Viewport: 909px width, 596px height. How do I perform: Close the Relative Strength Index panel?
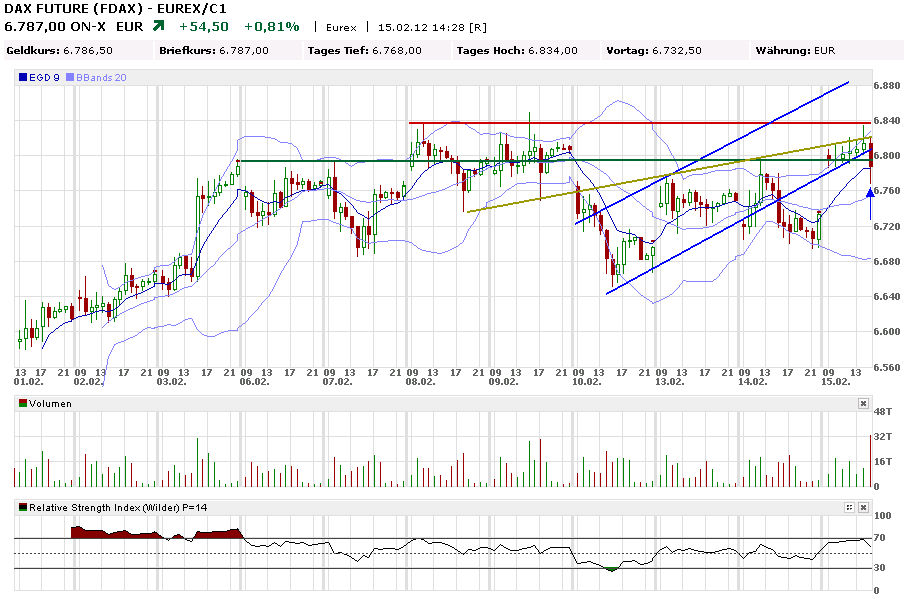(x=863, y=507)
